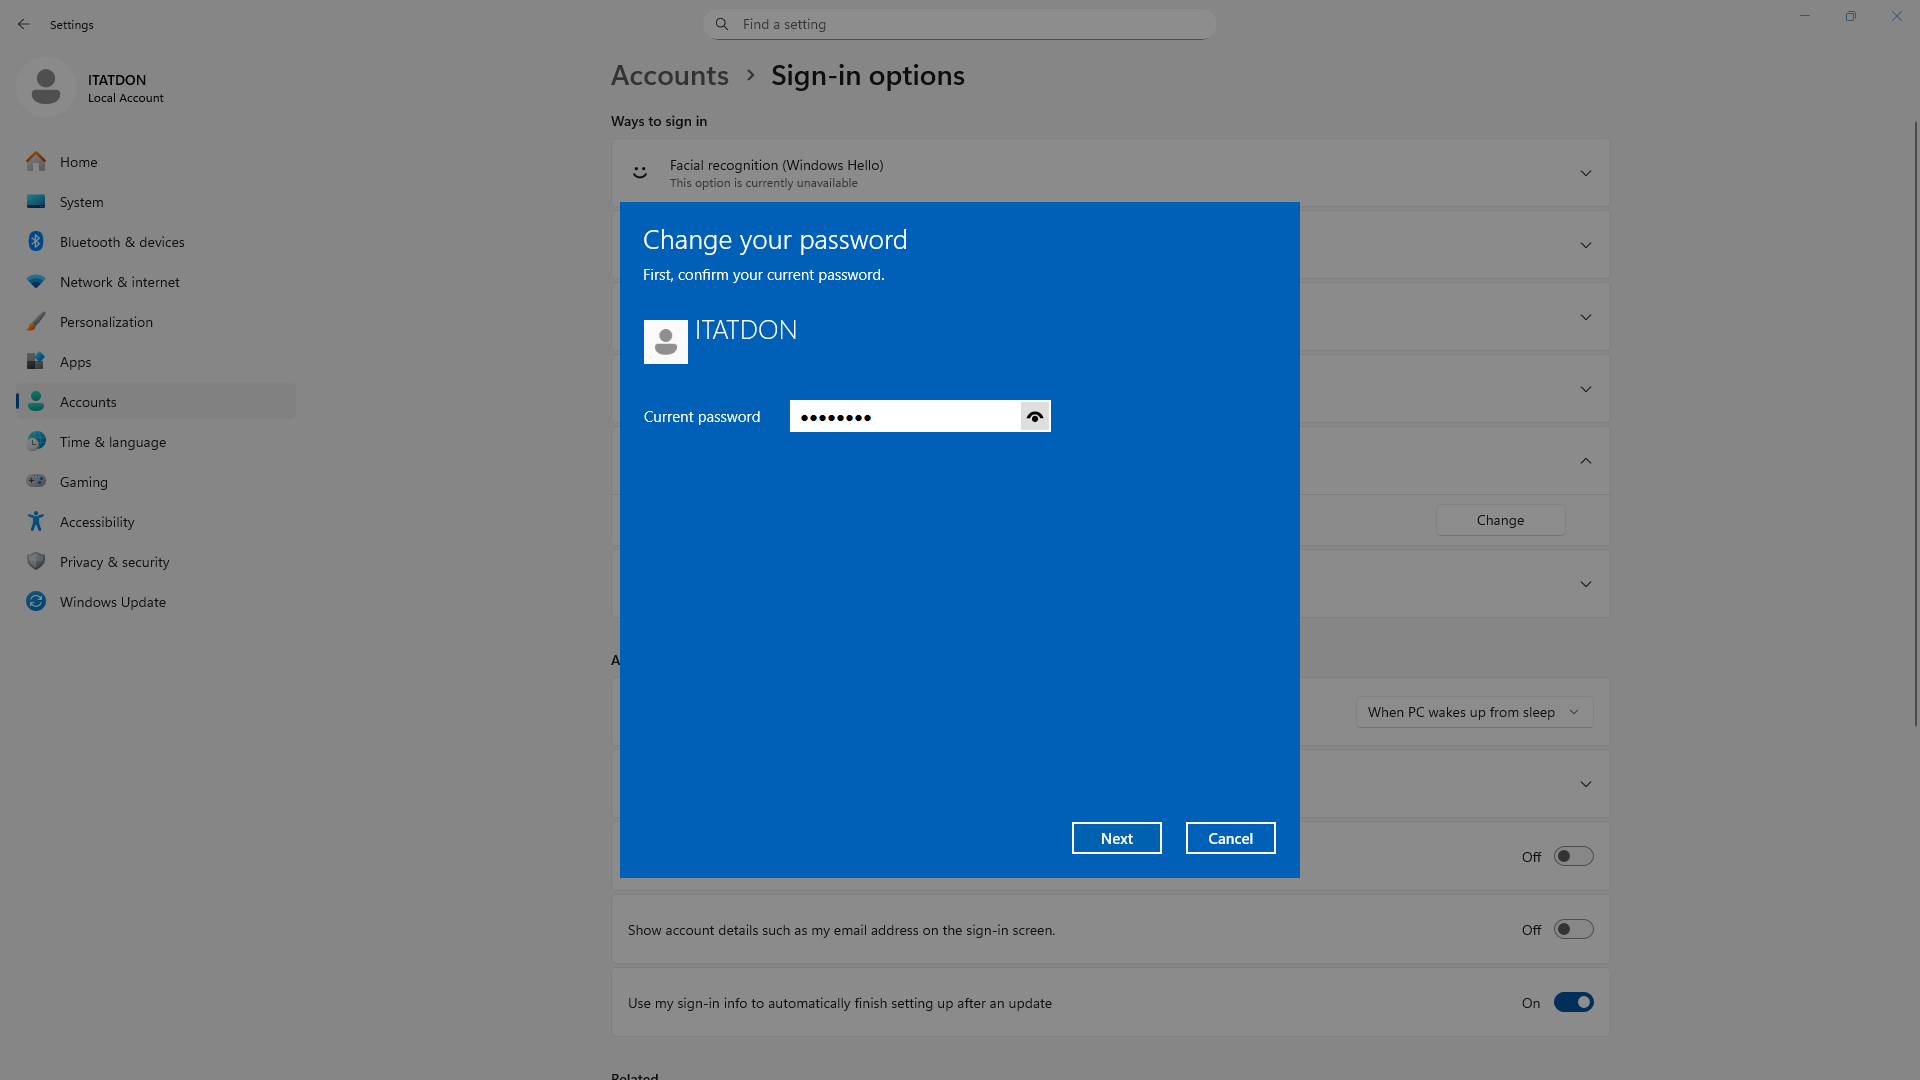Open 'When PC wakes up from sleep' dropdown

click(x=1474, y=712)
